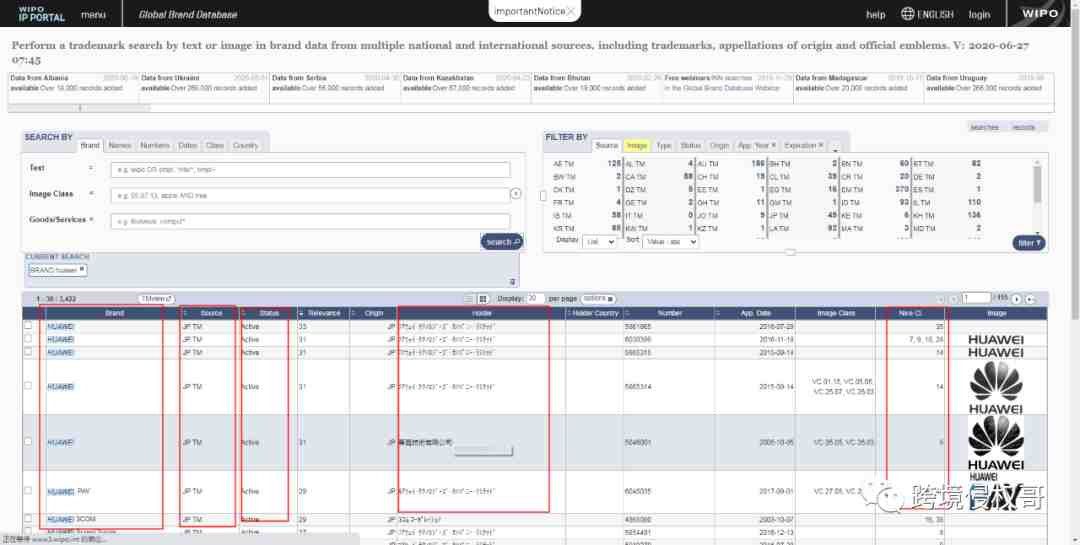
Task: Sort results by Origin column
Action: tap(373, 313)
